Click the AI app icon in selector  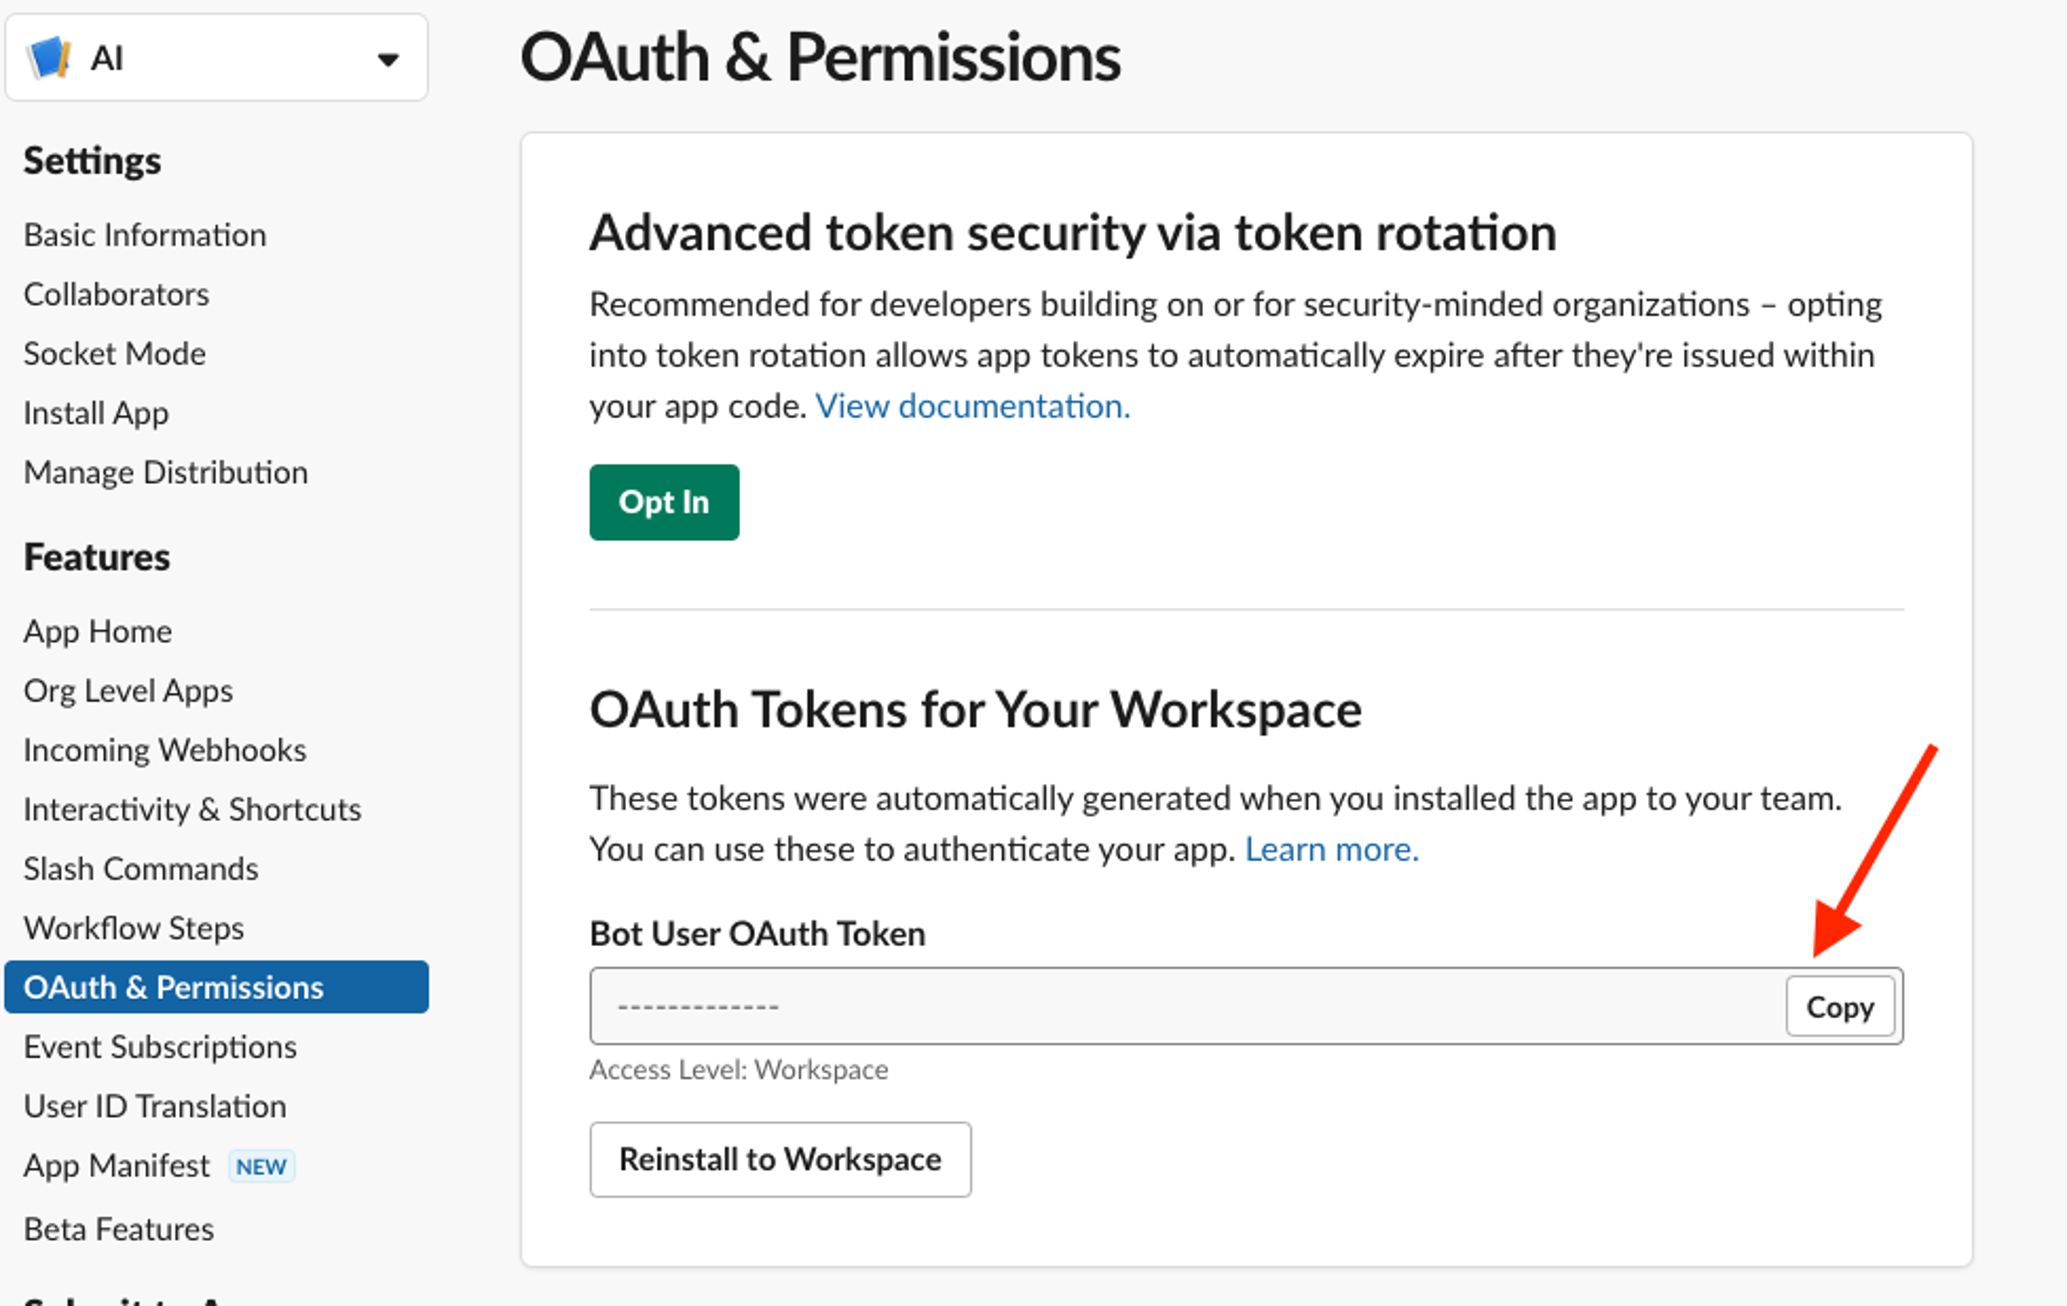[48, 57]
